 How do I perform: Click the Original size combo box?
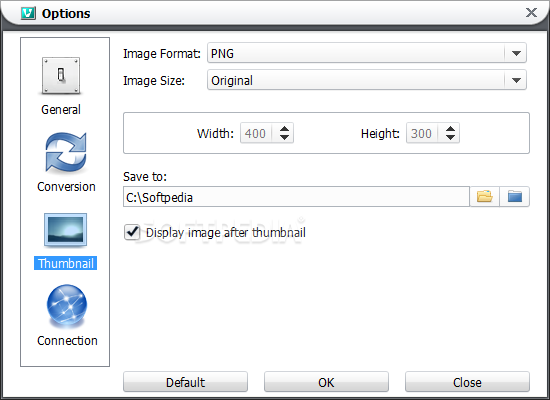(367, 80)
